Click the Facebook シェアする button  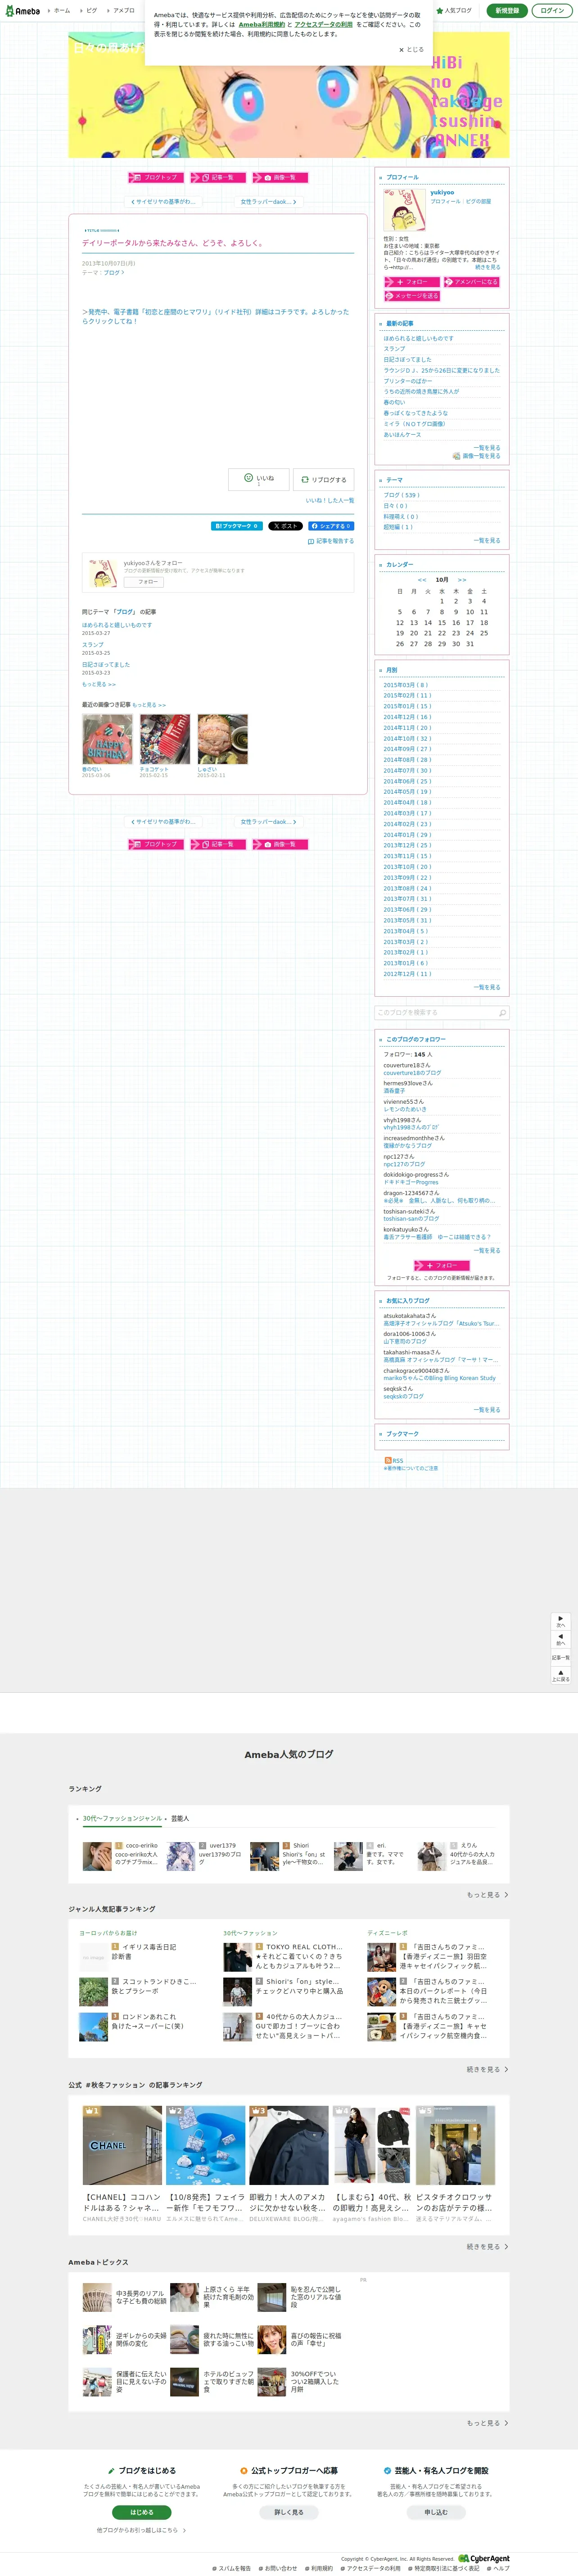pos(330,526)
